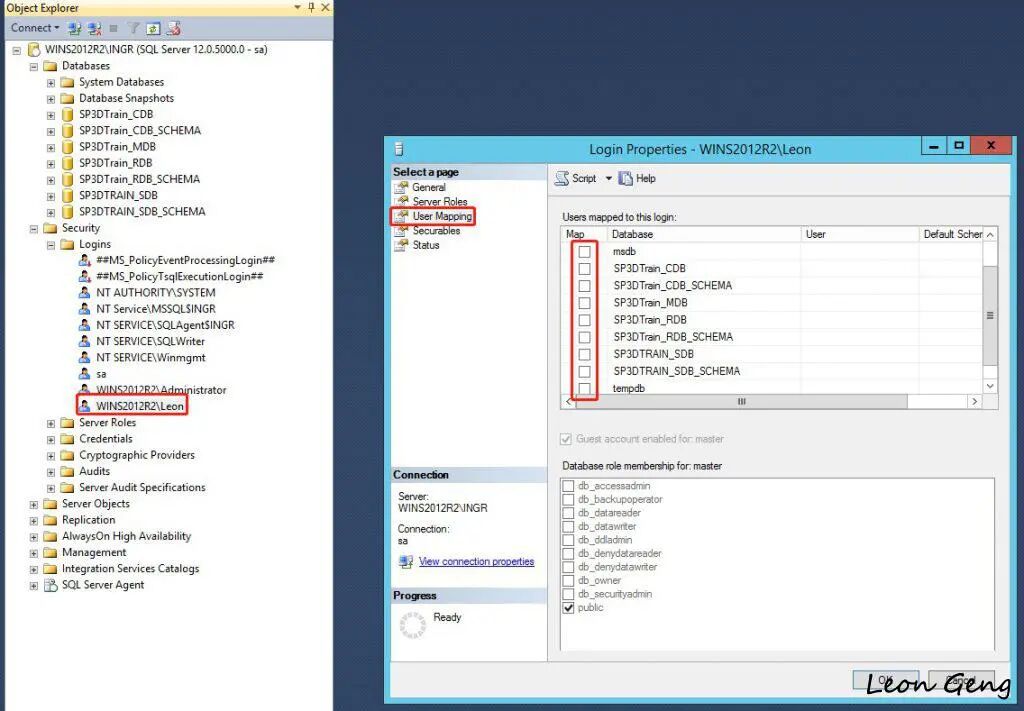Toggle the public role membership checkbox
1024x711 pixels.
[x=568, y=608]
